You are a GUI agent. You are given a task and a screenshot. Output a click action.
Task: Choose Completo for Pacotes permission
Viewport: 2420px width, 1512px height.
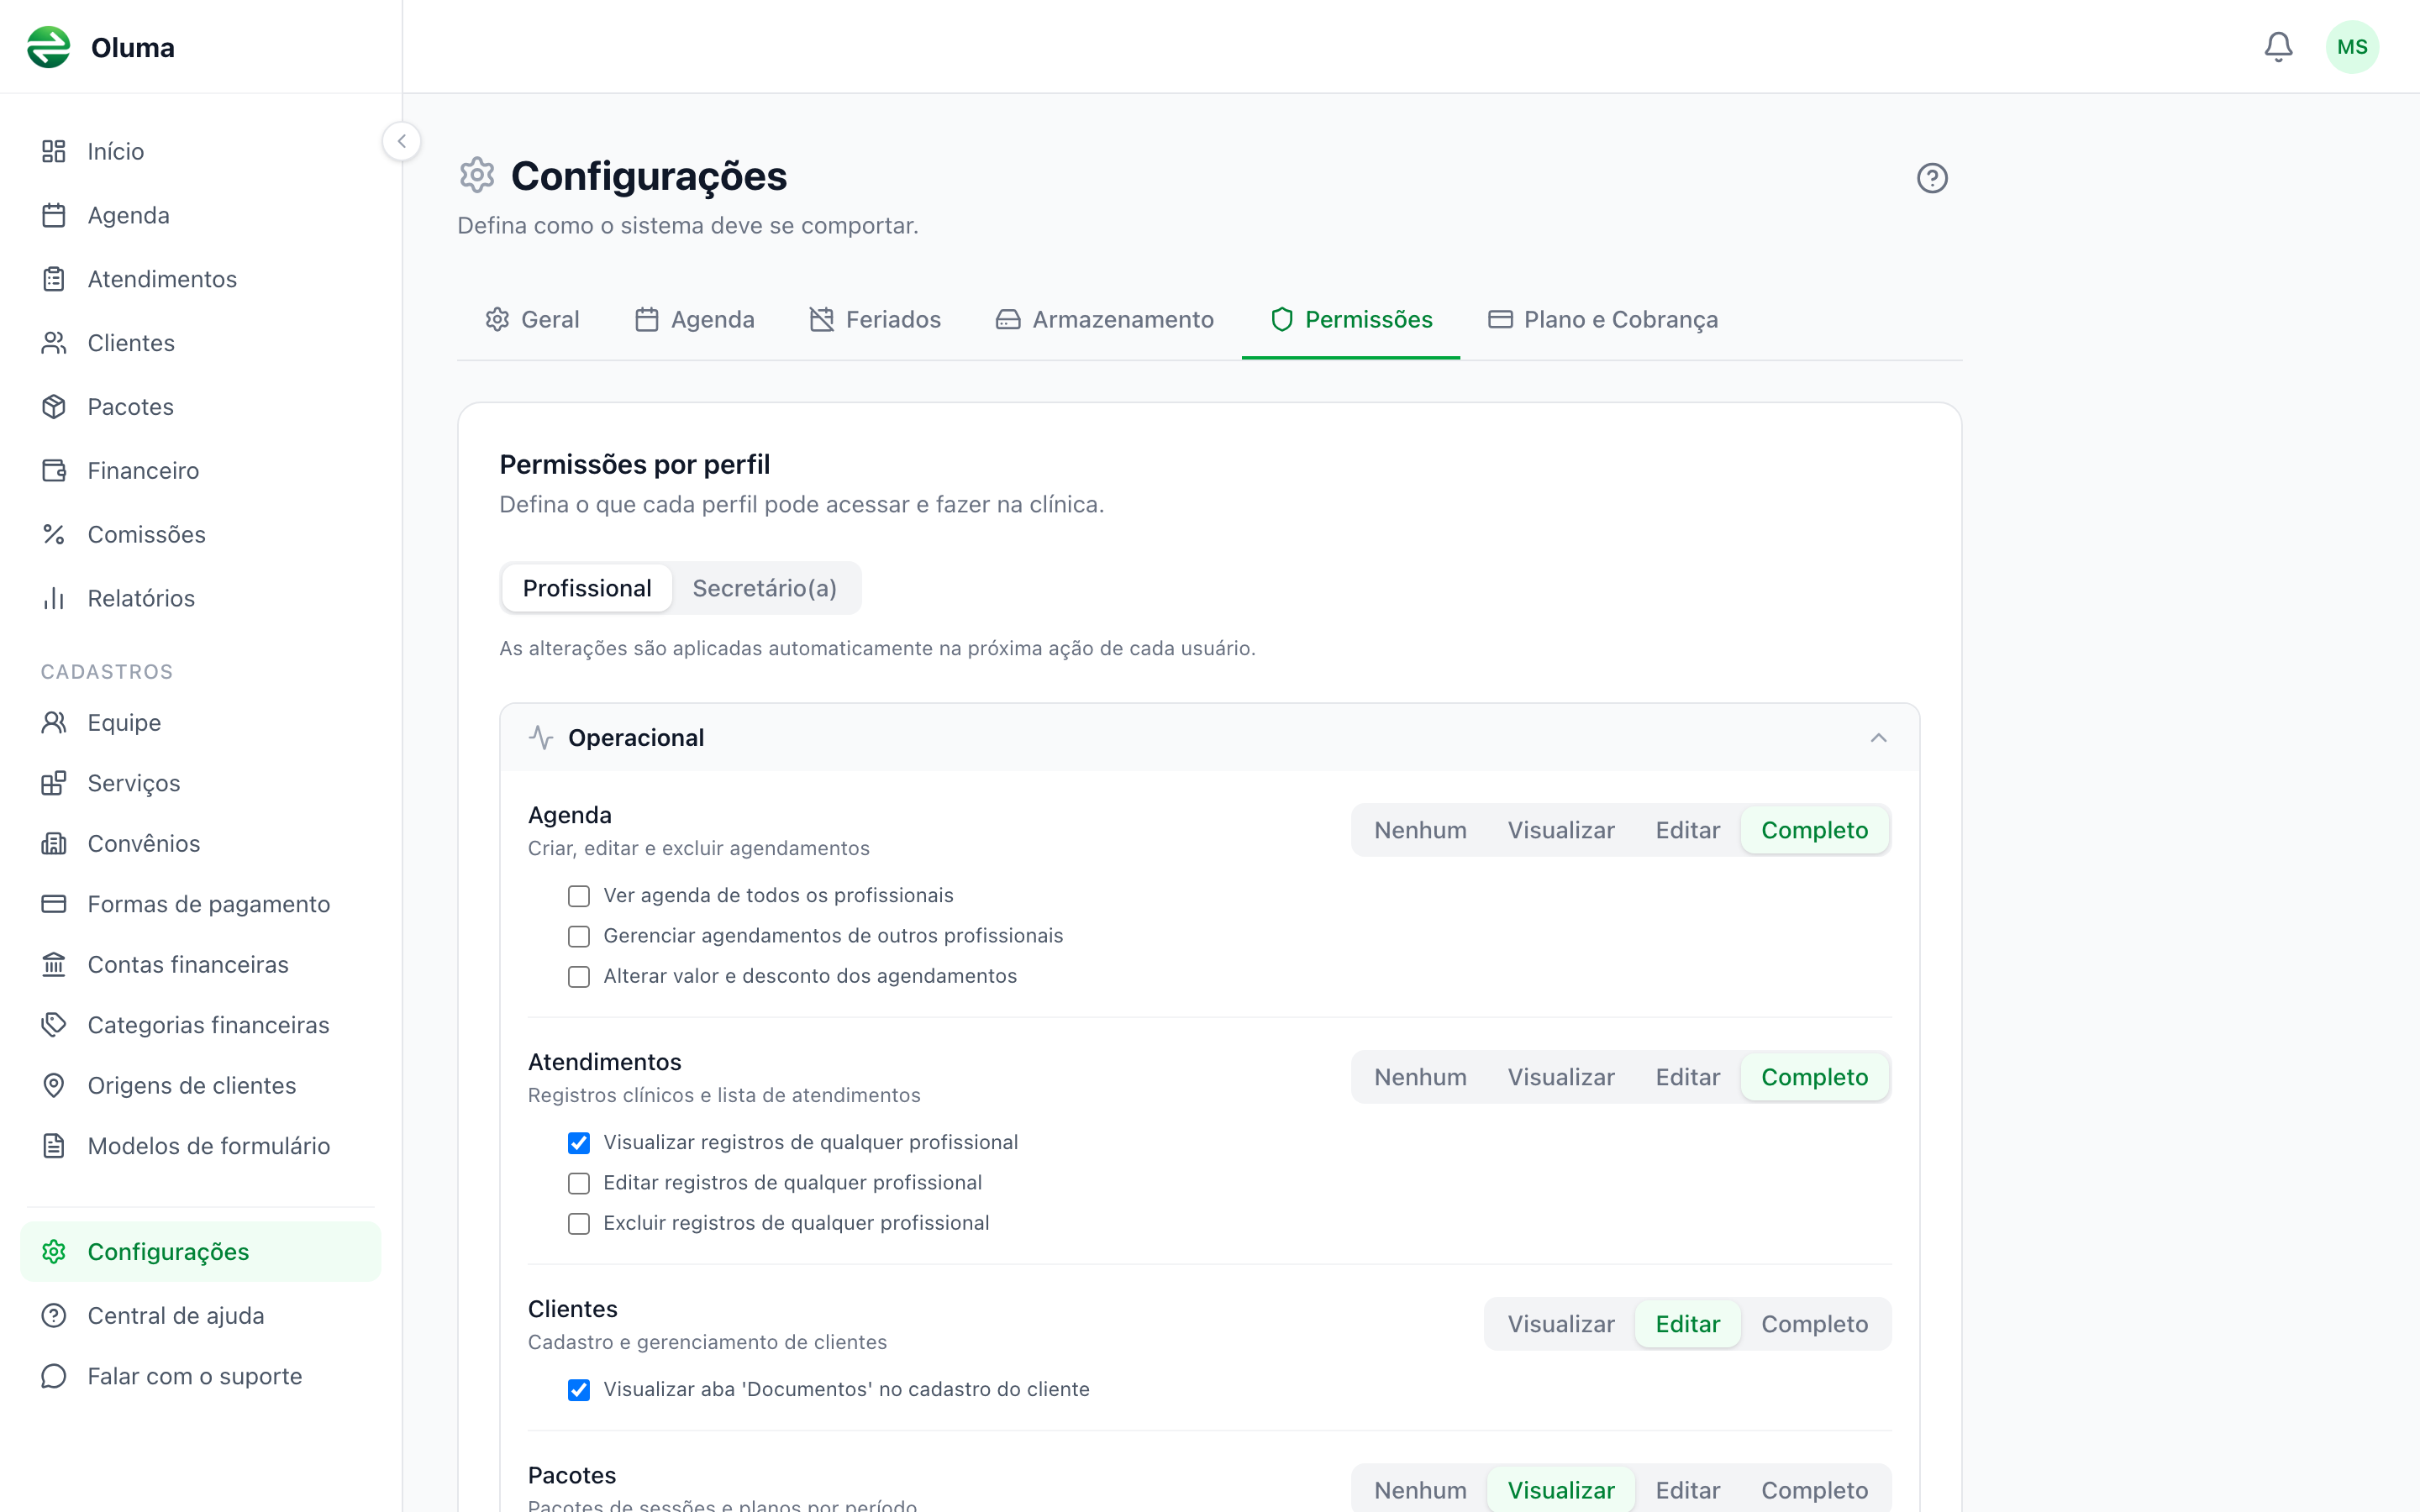pos(1815,1490)
